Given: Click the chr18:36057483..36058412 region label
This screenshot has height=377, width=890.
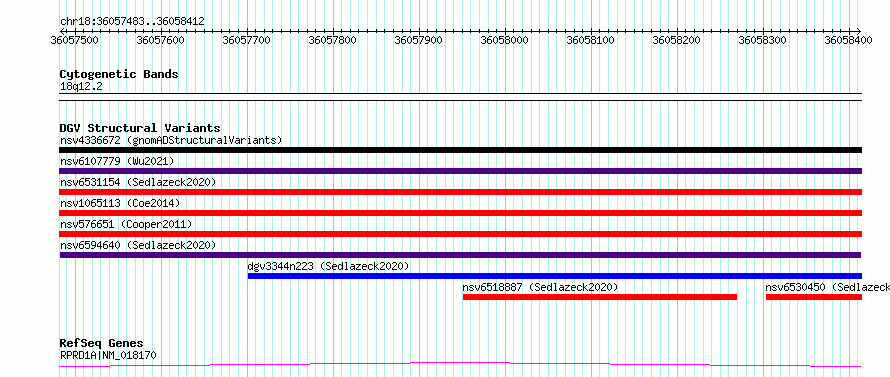Looking at the screenshot, I should coord(132,22).
